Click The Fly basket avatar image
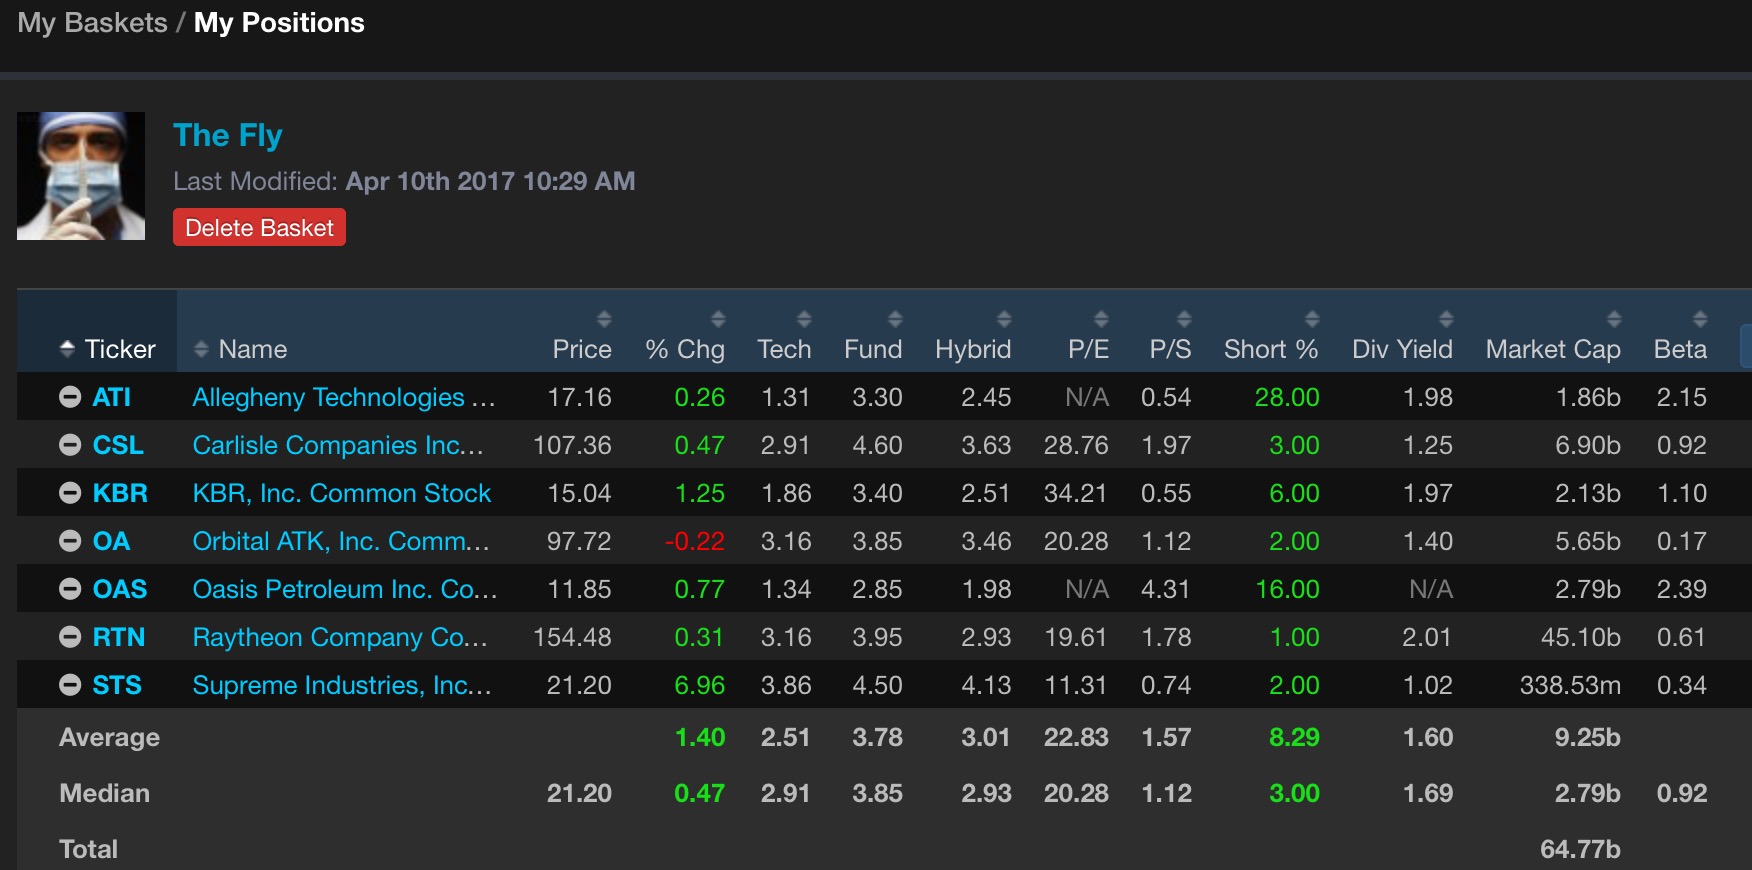 (x=81, y=176)
